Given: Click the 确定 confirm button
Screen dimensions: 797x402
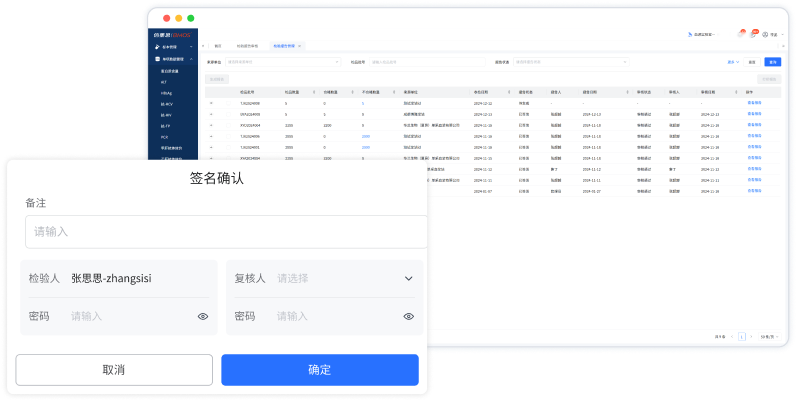Looking at the screenshot, I should click(x=319, y=369).
